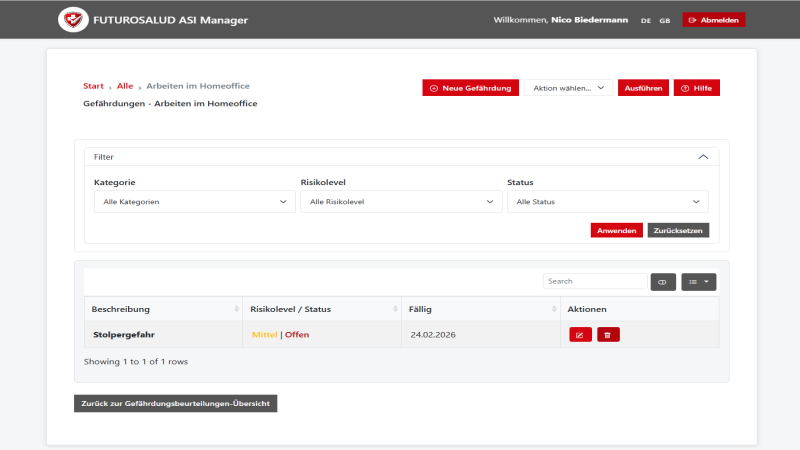Edit the Stolpergefahr entry
The width and height of the screenshot is (800, 450).
pyautogui.click(x=580, y=335)
